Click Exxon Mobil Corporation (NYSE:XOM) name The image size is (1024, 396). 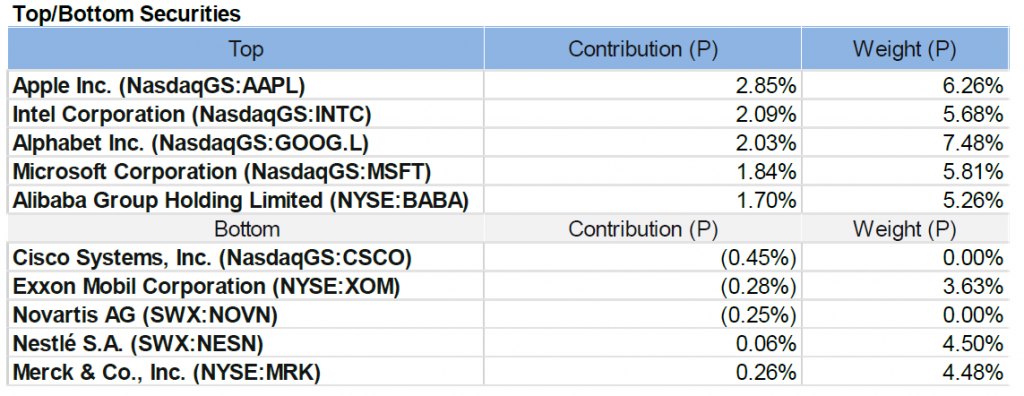pos(206,287)
